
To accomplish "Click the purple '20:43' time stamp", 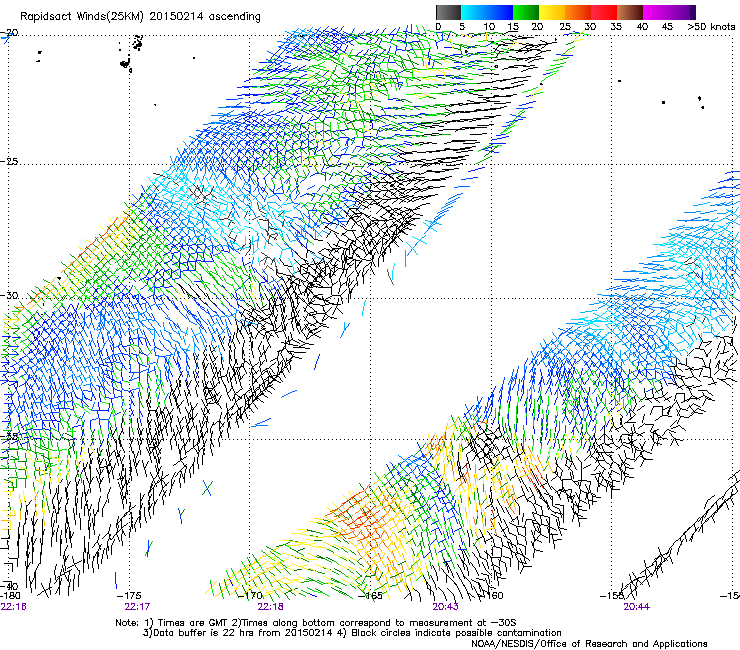I will point(446,607).
